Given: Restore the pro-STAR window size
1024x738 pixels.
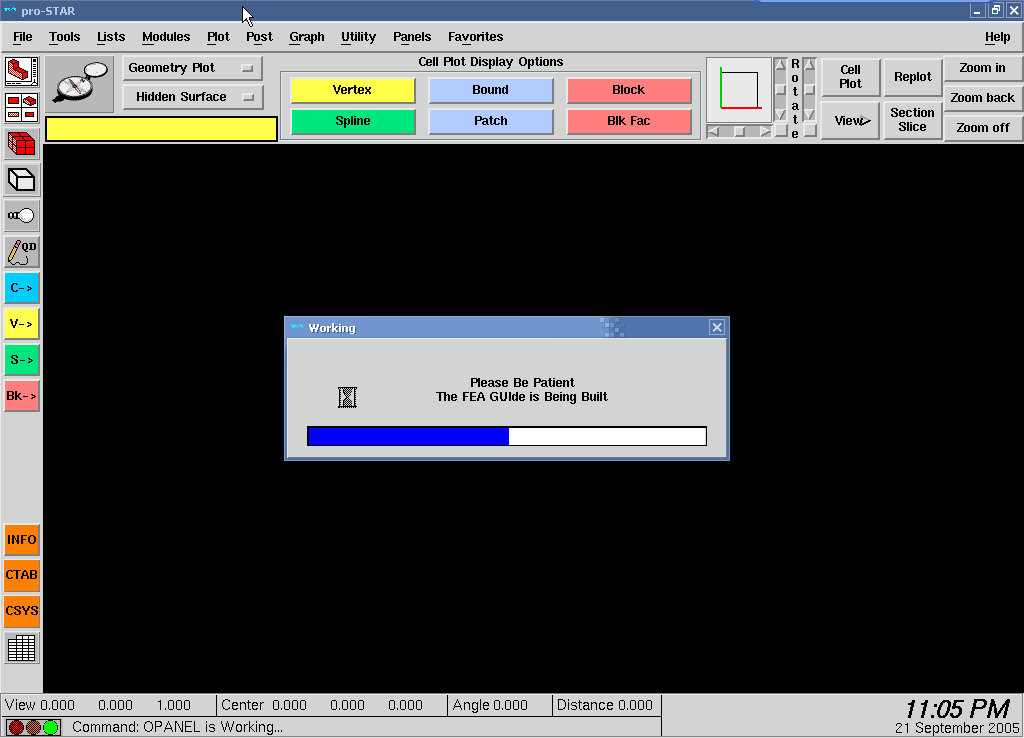Looking at the screenshot, I should coord(995,10).
